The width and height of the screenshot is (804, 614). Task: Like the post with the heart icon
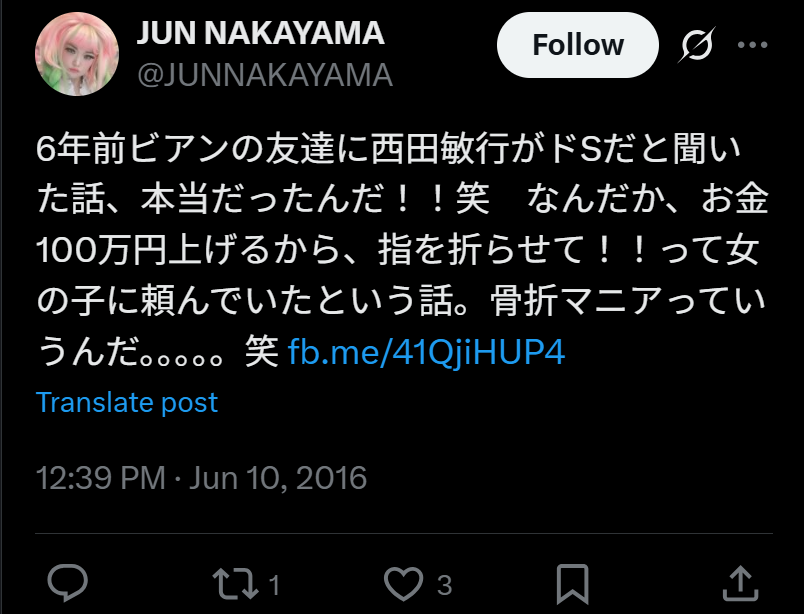pos(404,583)
